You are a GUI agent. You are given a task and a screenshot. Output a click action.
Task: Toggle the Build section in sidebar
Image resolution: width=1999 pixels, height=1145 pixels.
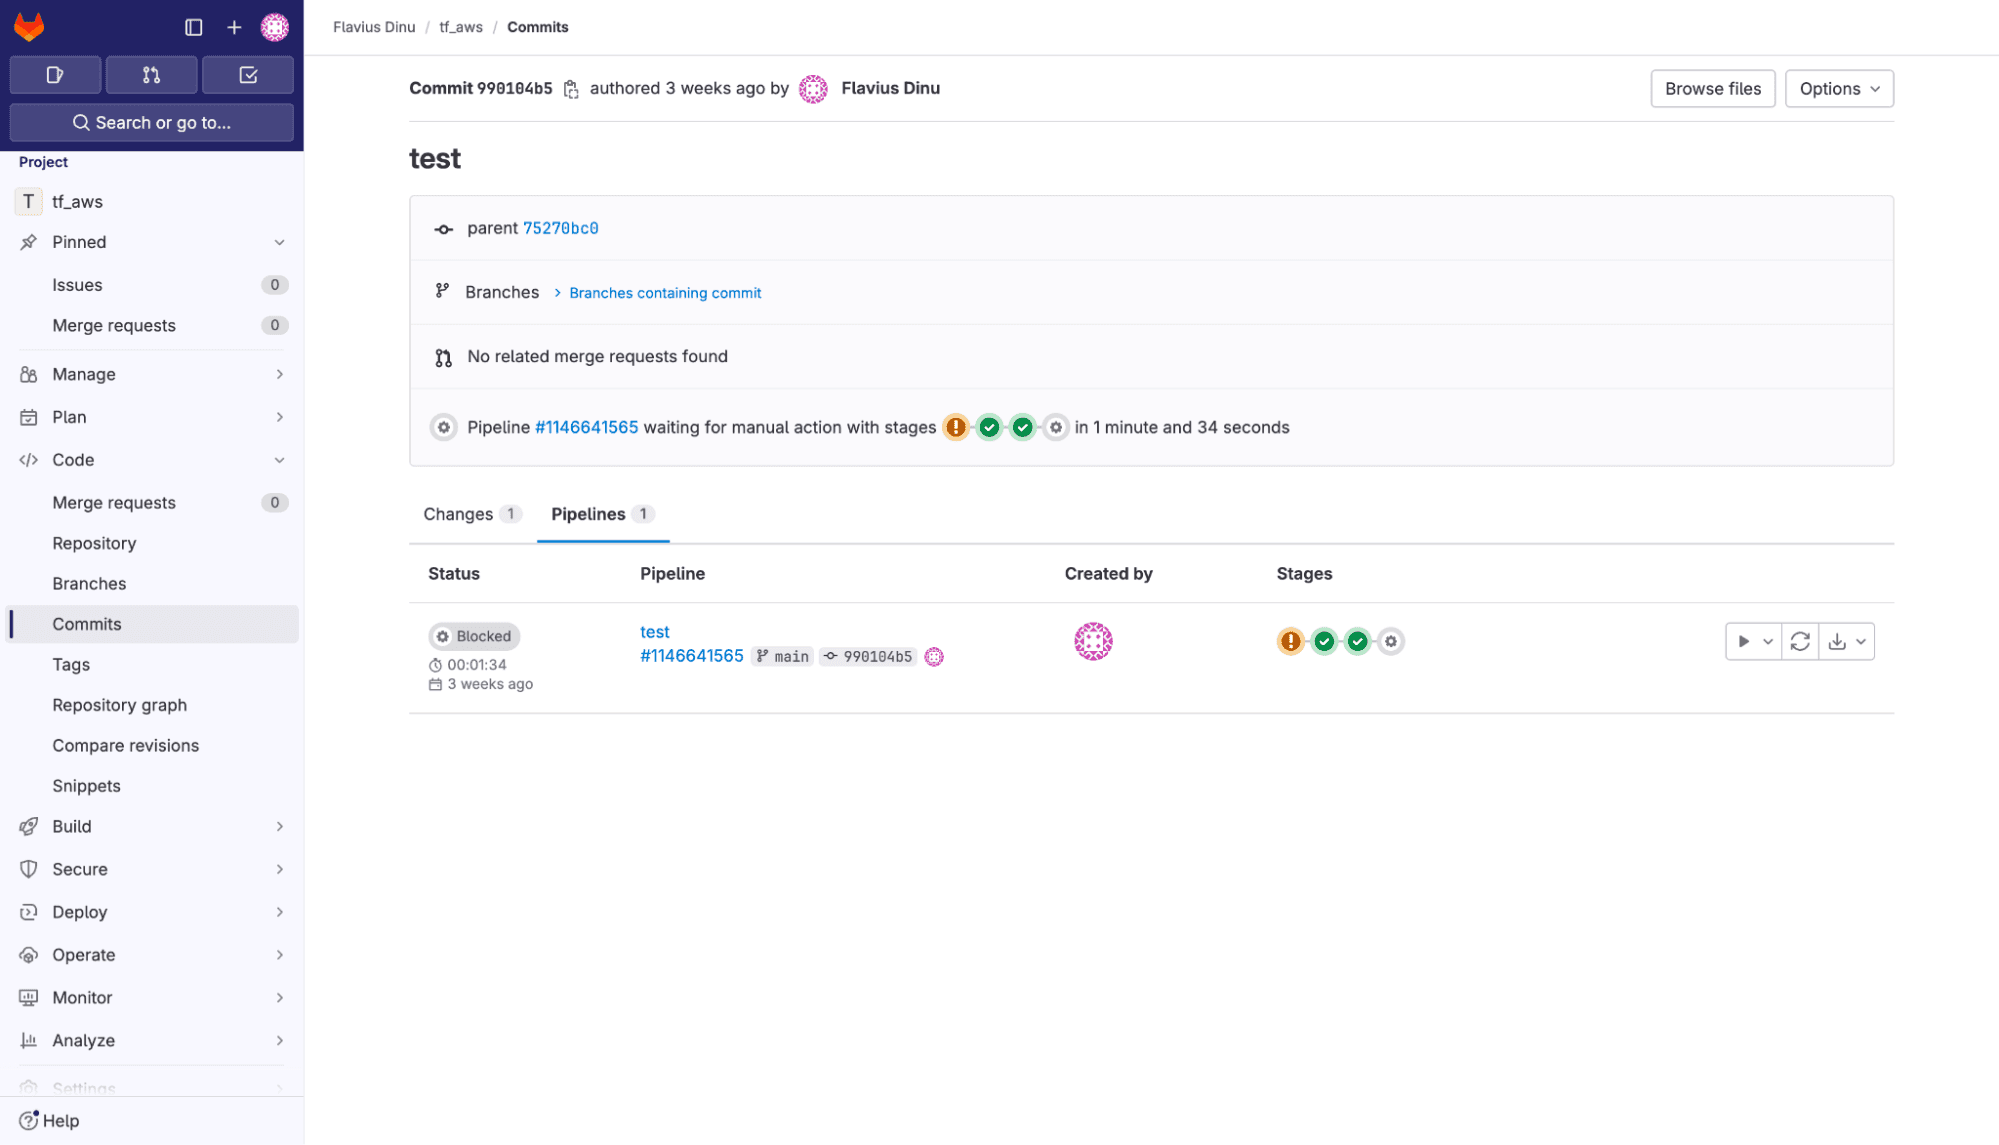tap(150, 825)
